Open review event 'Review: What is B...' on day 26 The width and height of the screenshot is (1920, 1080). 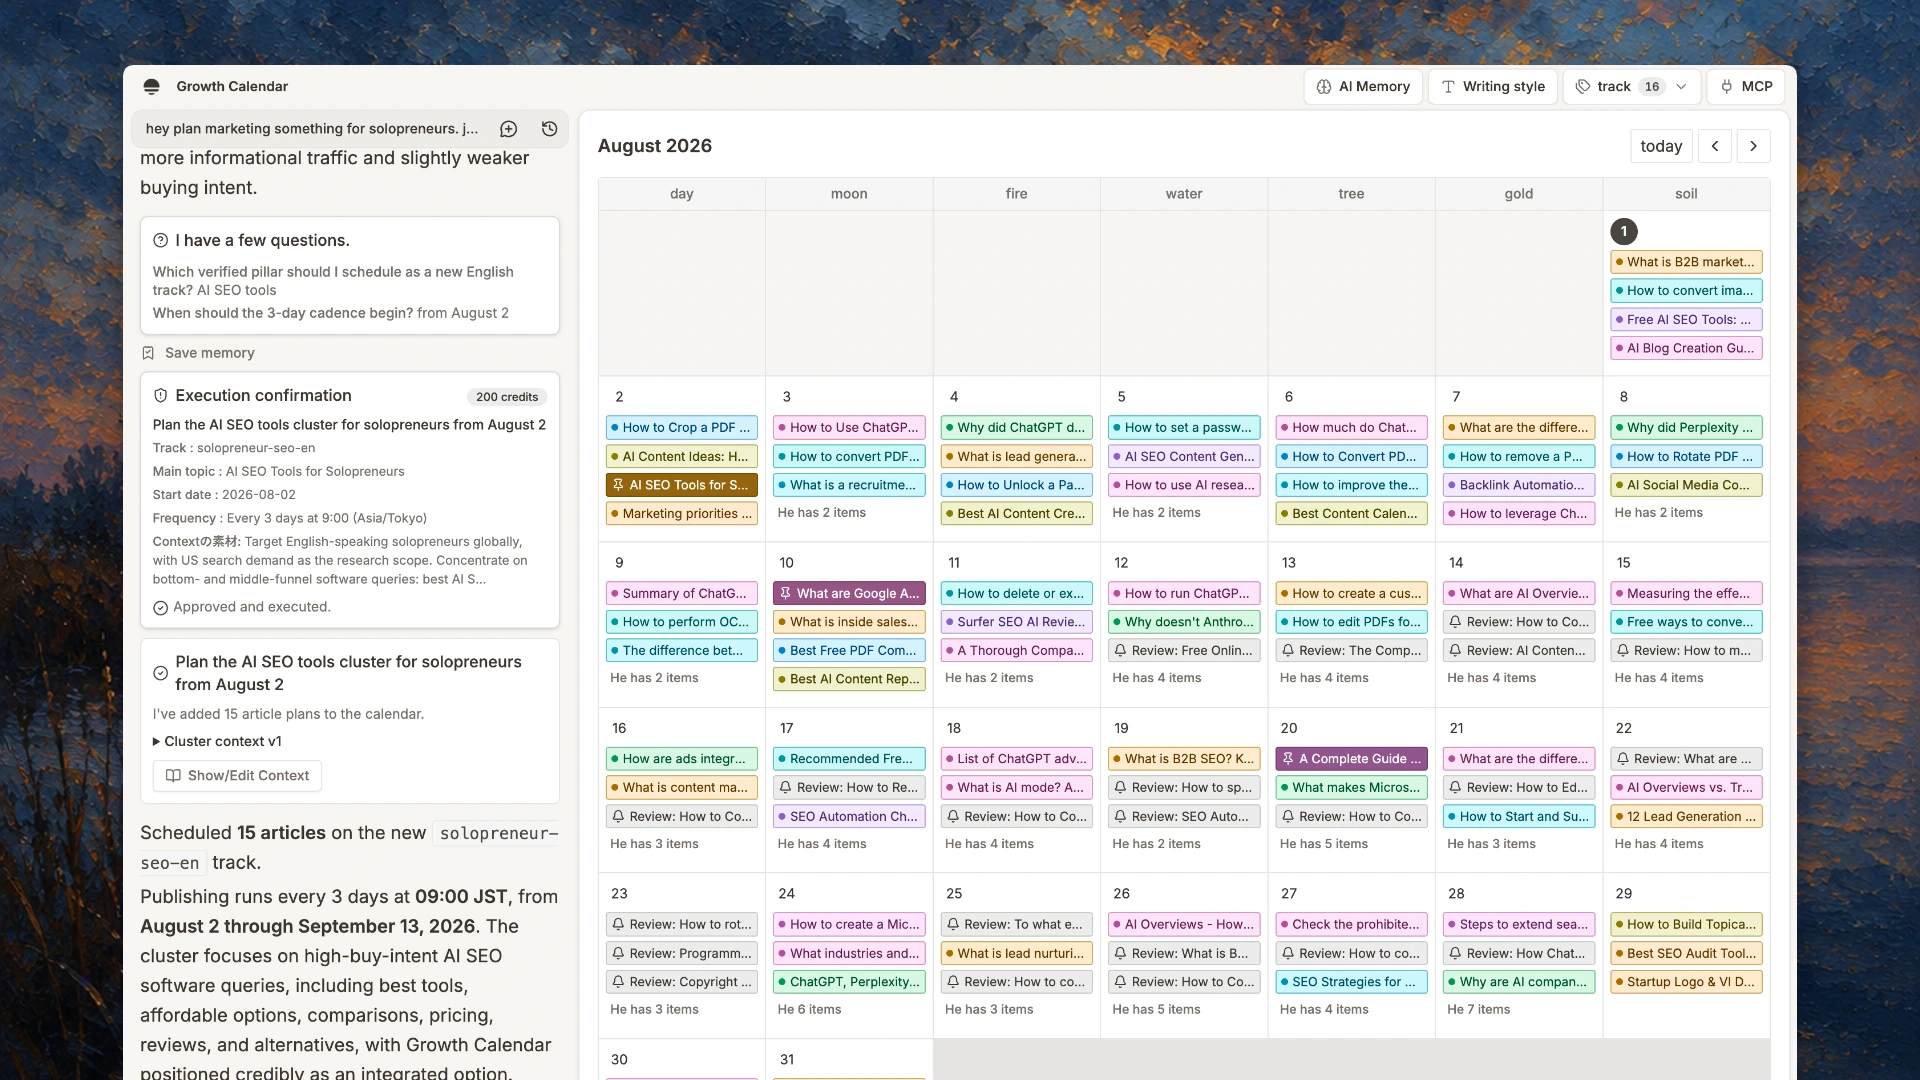(x=1184, y=954)
